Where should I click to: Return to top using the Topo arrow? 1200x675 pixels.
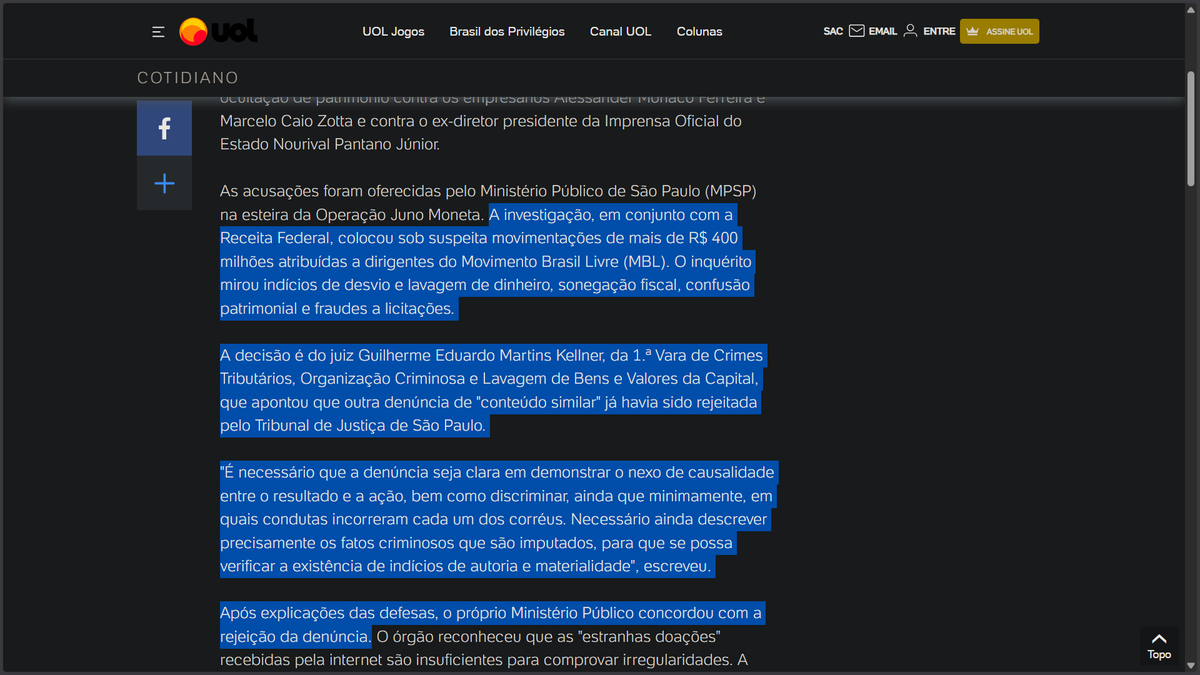pos(1159,645)
